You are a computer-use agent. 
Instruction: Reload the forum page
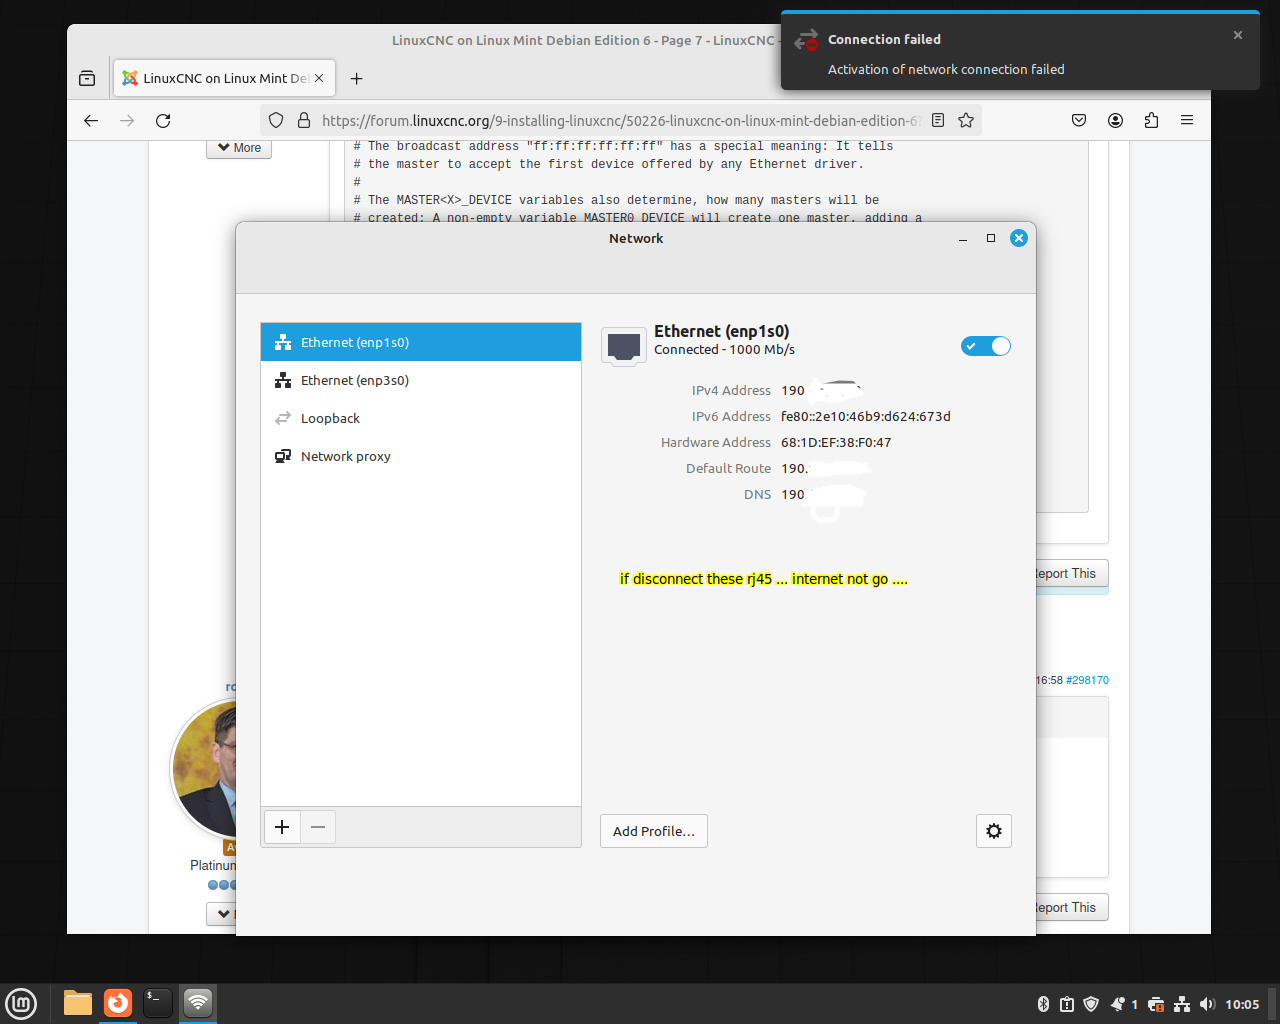point(163,120)
